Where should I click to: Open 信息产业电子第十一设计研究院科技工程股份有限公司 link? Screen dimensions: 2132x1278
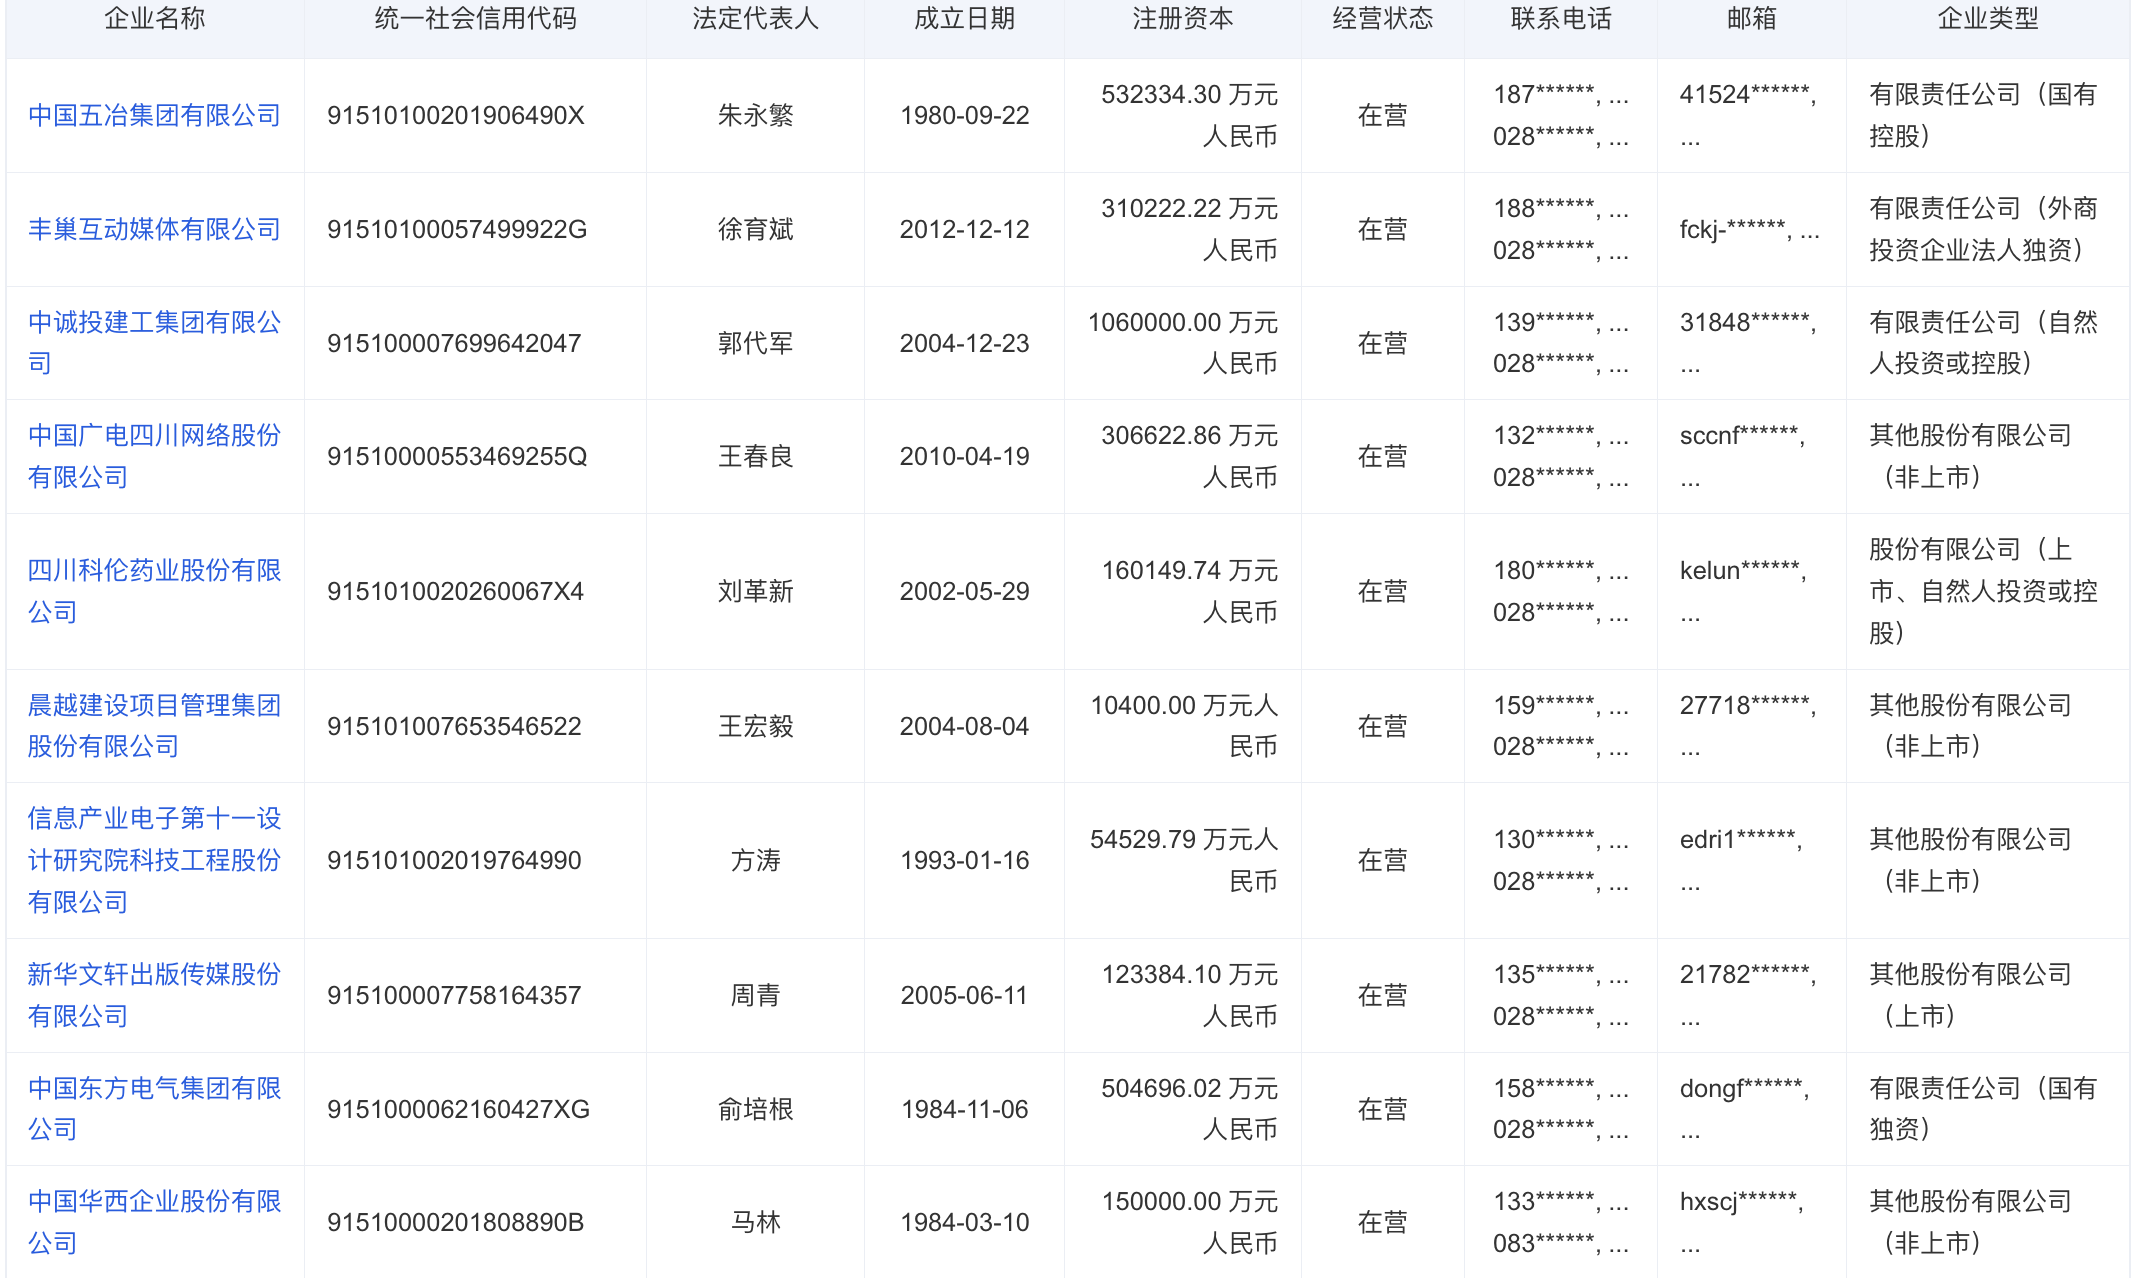(154, 860)
